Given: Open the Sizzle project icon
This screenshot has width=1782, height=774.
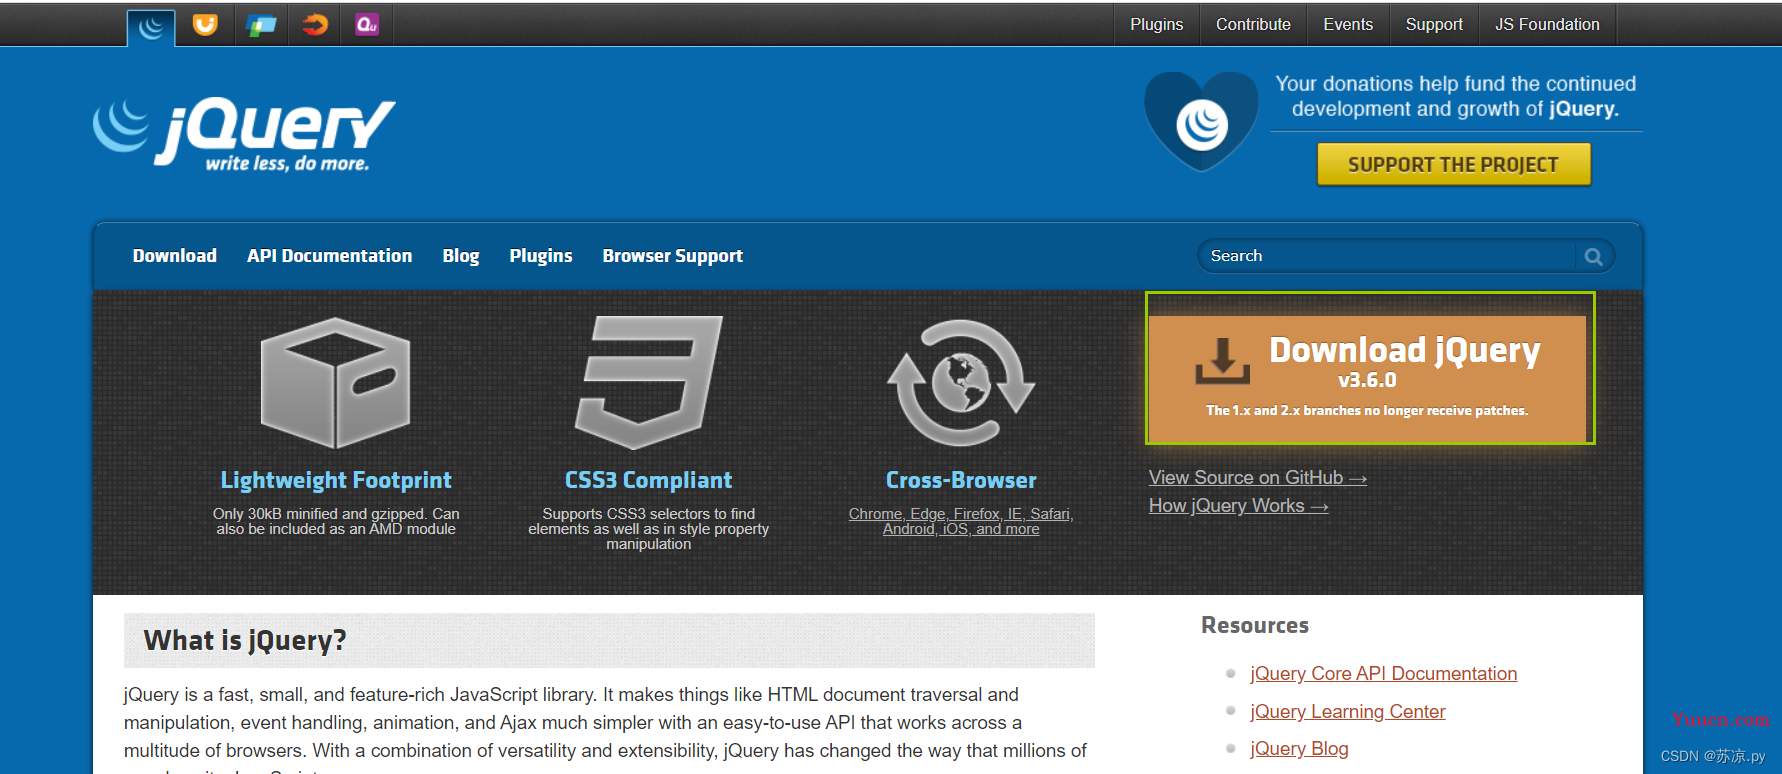Looking at the screenshot, I should (x=315, y=25).
